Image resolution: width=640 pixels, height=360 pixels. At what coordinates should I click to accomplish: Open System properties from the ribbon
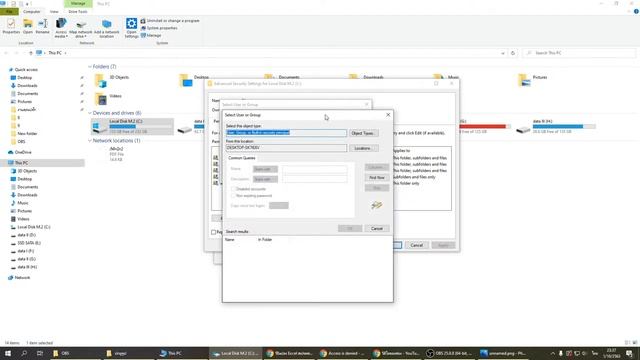[159, 28]
